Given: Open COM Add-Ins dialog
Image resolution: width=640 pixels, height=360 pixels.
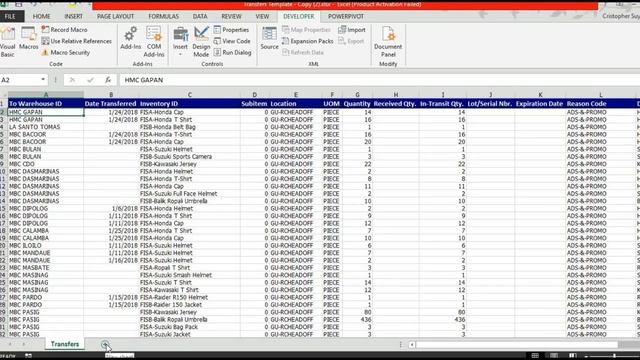Looking at the screenshot, I should tap(154, 42).
